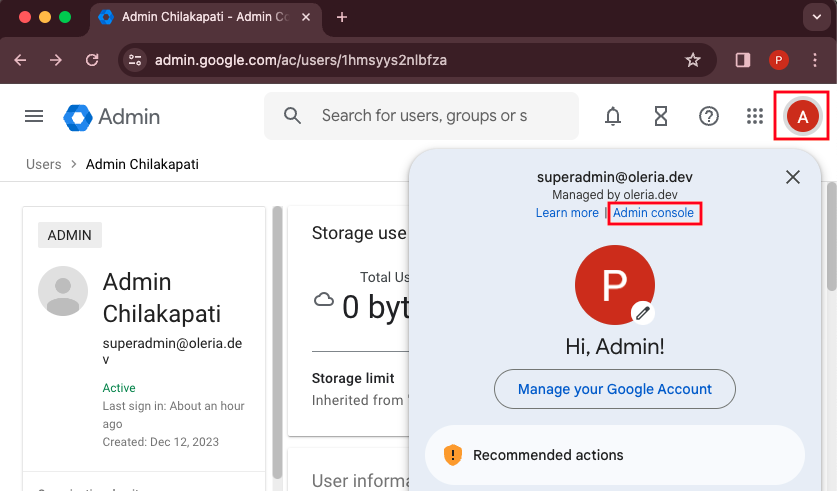Viewport: 837px width, 491px height.
Task: Reload the current page
Action: point(92,60)
